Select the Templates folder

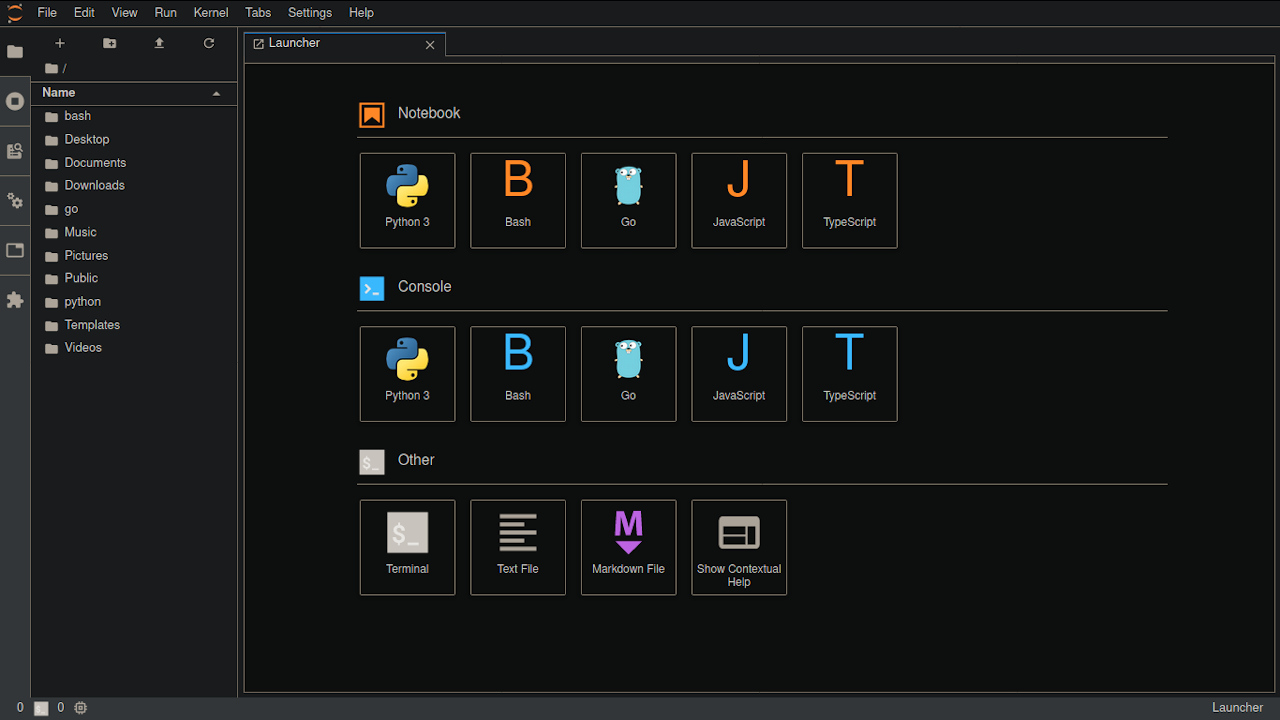[x=134, y=325]
